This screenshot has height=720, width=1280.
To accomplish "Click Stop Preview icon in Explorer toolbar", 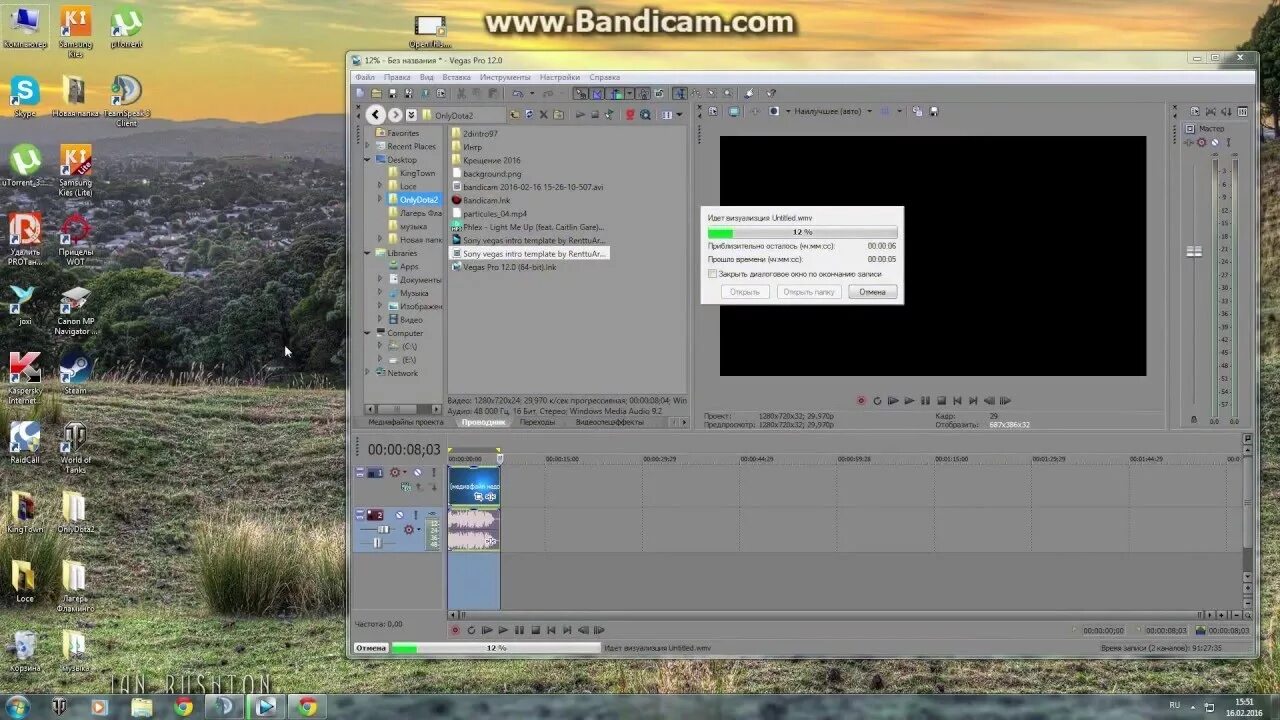I will pyautogui.click(x=595, y=115).
